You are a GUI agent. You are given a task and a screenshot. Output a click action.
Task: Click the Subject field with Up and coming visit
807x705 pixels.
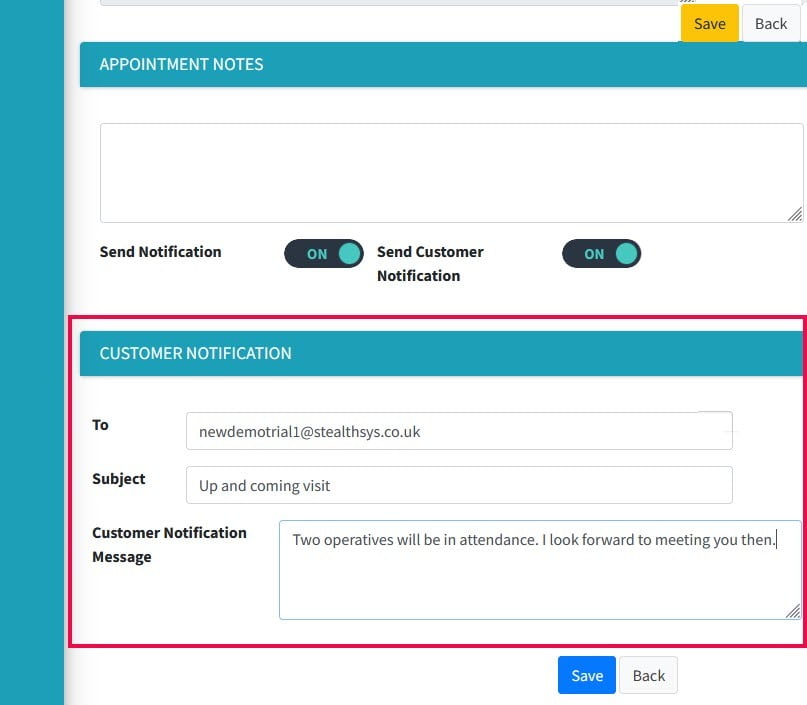(x=459, y=486)
